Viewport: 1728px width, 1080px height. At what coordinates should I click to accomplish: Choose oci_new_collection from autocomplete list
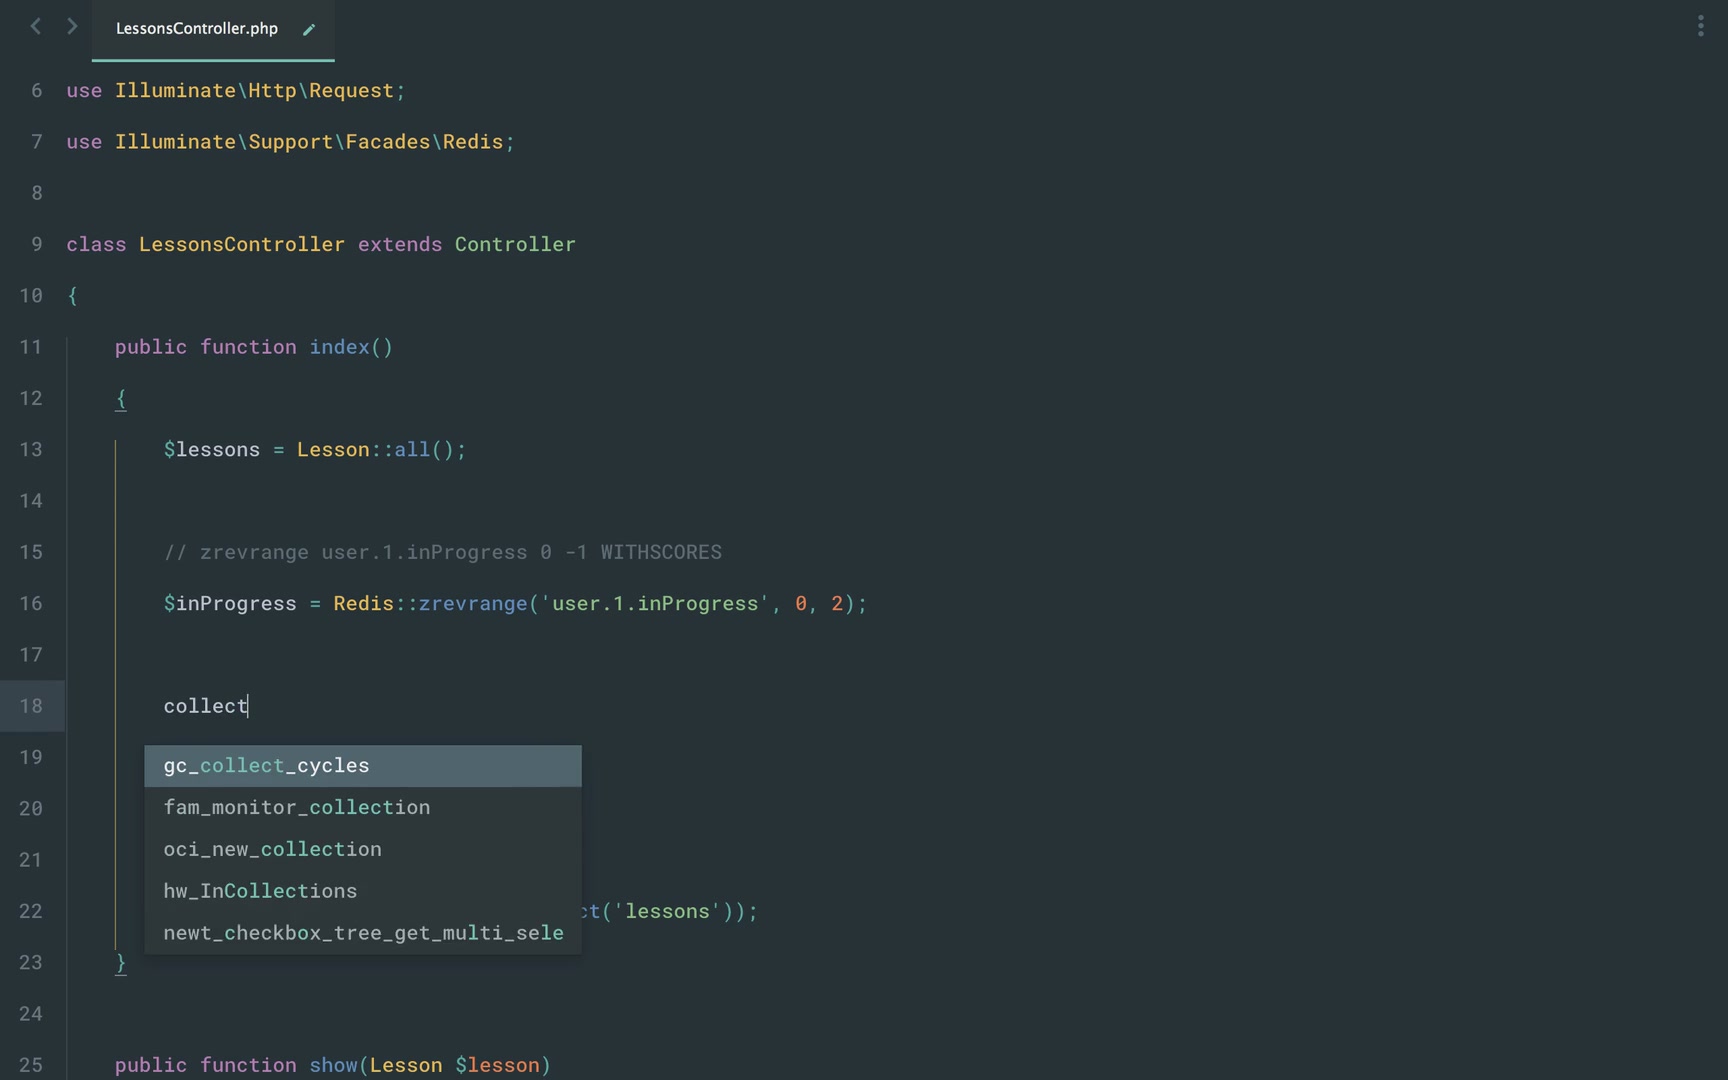pos(363,850)
